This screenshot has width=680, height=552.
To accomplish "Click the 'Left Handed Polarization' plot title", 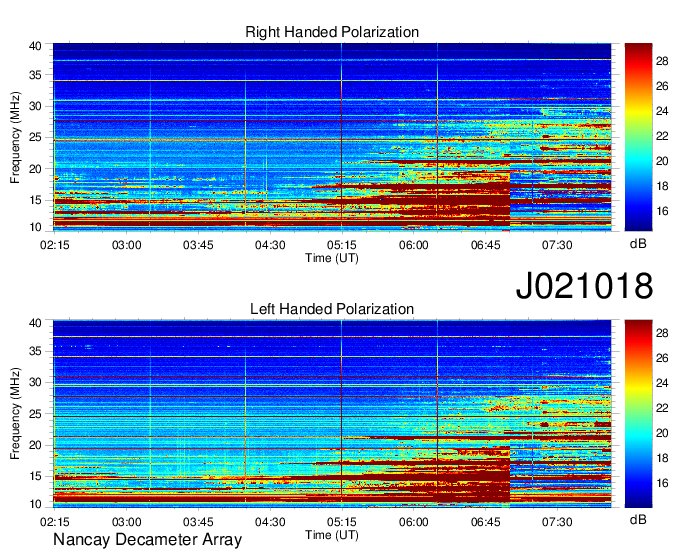I will point(332,309).
